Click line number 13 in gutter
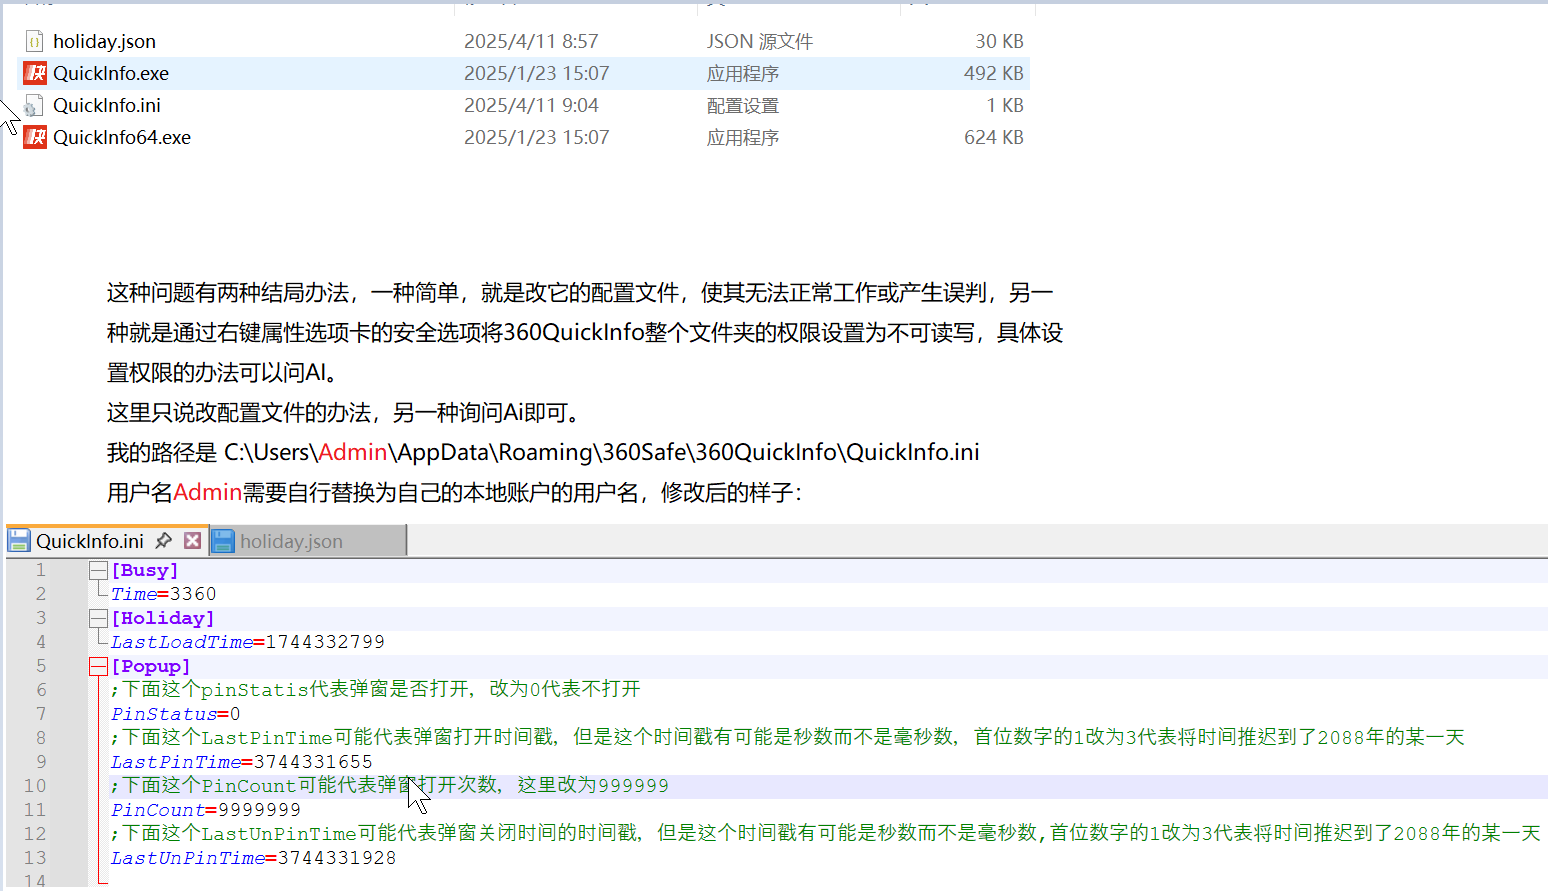 click(x=35, y=858)
